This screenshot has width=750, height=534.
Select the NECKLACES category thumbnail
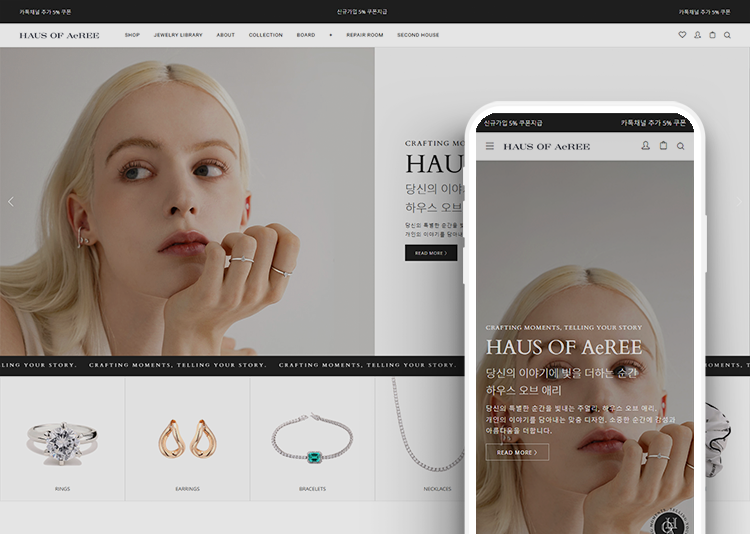click(420, 439)
